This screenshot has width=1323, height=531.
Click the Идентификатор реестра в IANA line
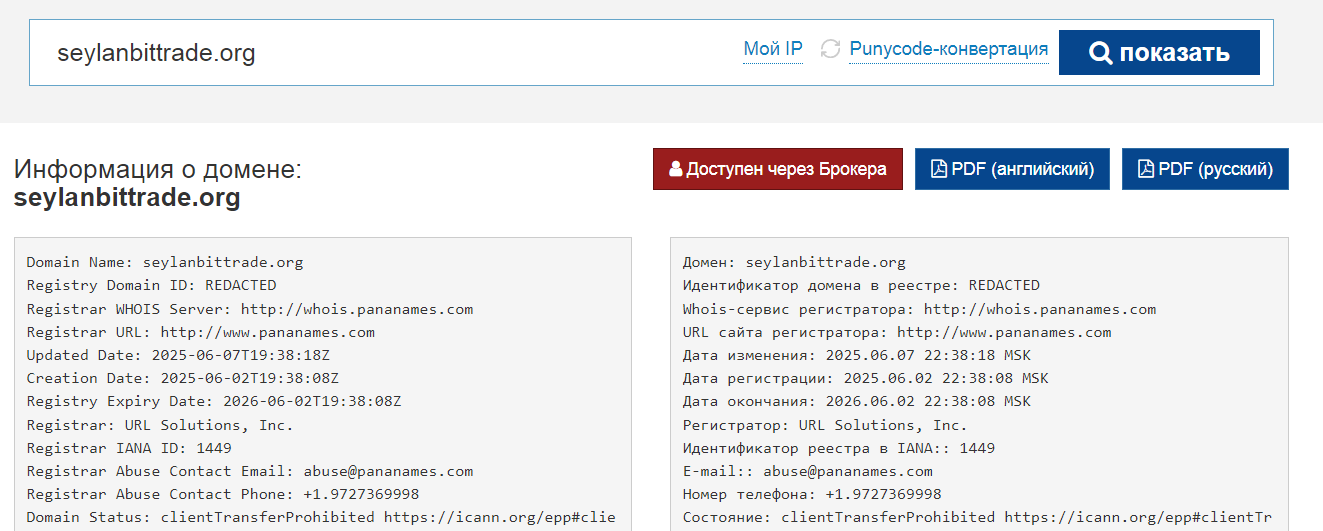839,448
